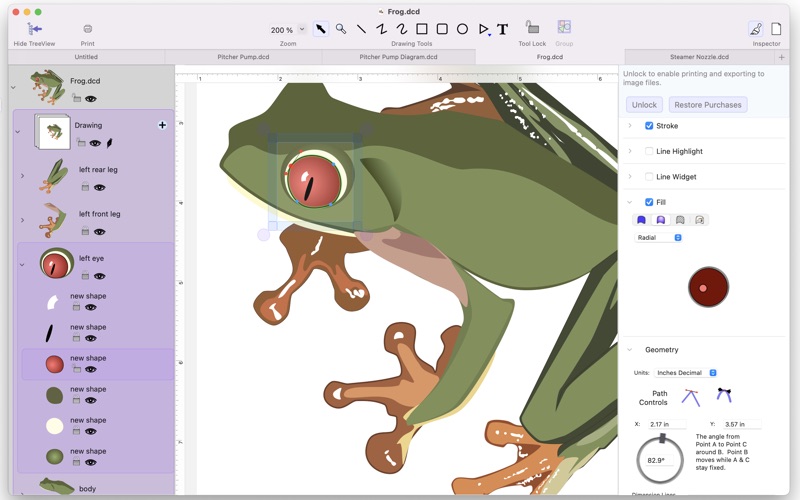Expand the left rear leg group
Screen dimensions: 800x500
[22, 176]
